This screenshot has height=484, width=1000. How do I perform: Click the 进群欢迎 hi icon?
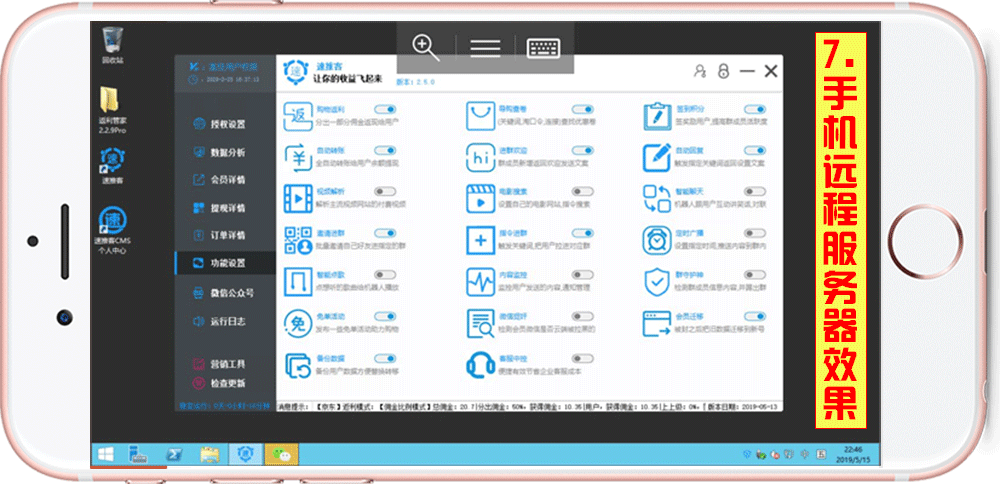(481, 158)
